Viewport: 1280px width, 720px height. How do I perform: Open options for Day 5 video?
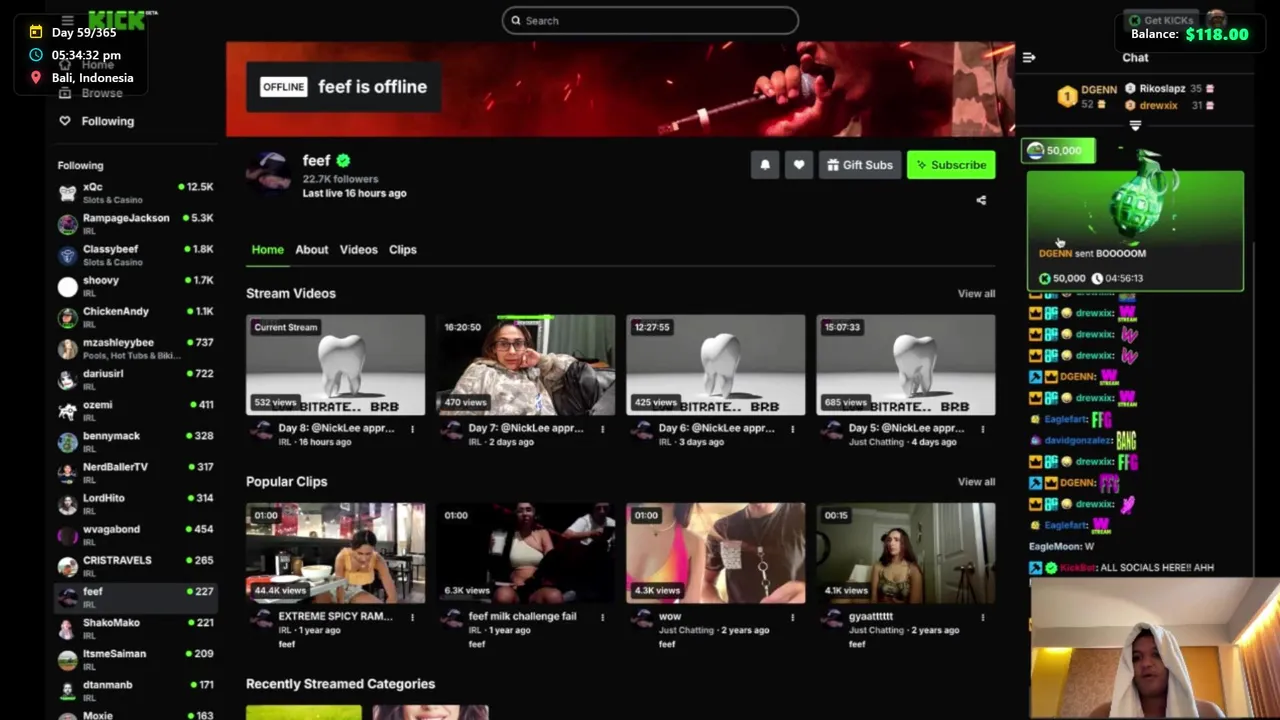click(982, 429)
